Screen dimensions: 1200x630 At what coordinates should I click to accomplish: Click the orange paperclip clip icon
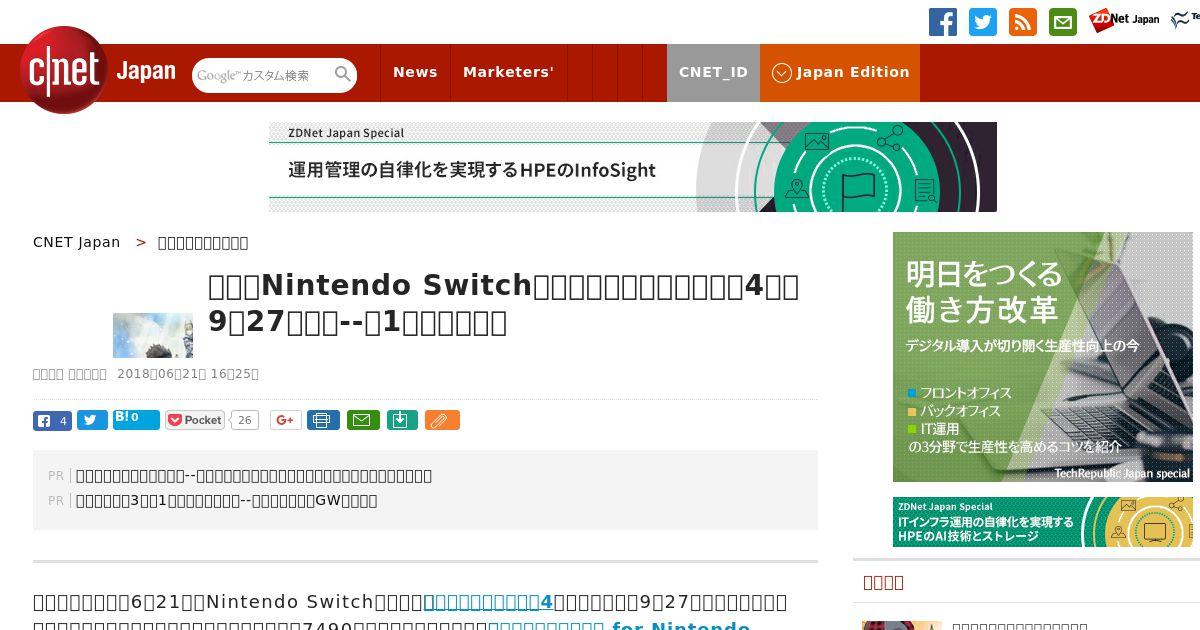point(442,420)
